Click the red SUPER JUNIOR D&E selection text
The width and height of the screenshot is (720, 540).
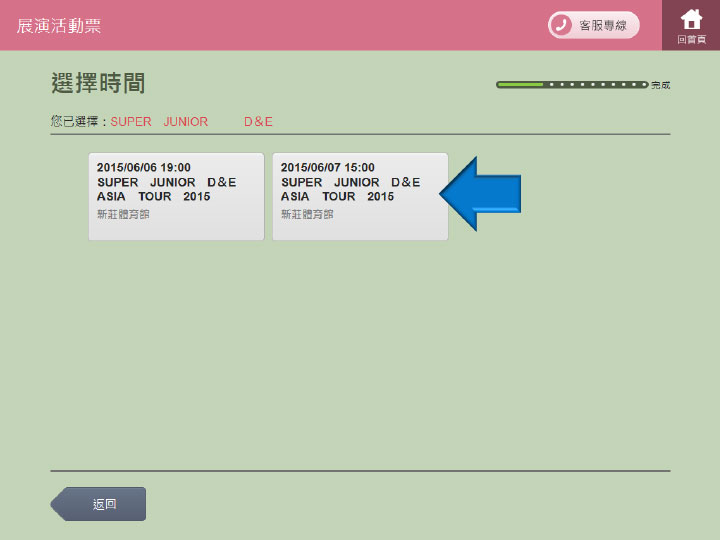191,122
